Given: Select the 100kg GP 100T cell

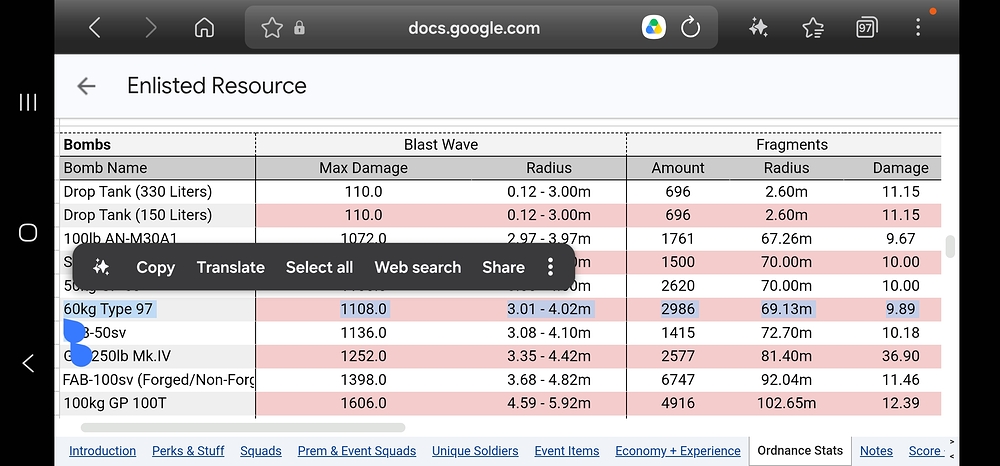Looking at the screenshot, I should 158,403.
